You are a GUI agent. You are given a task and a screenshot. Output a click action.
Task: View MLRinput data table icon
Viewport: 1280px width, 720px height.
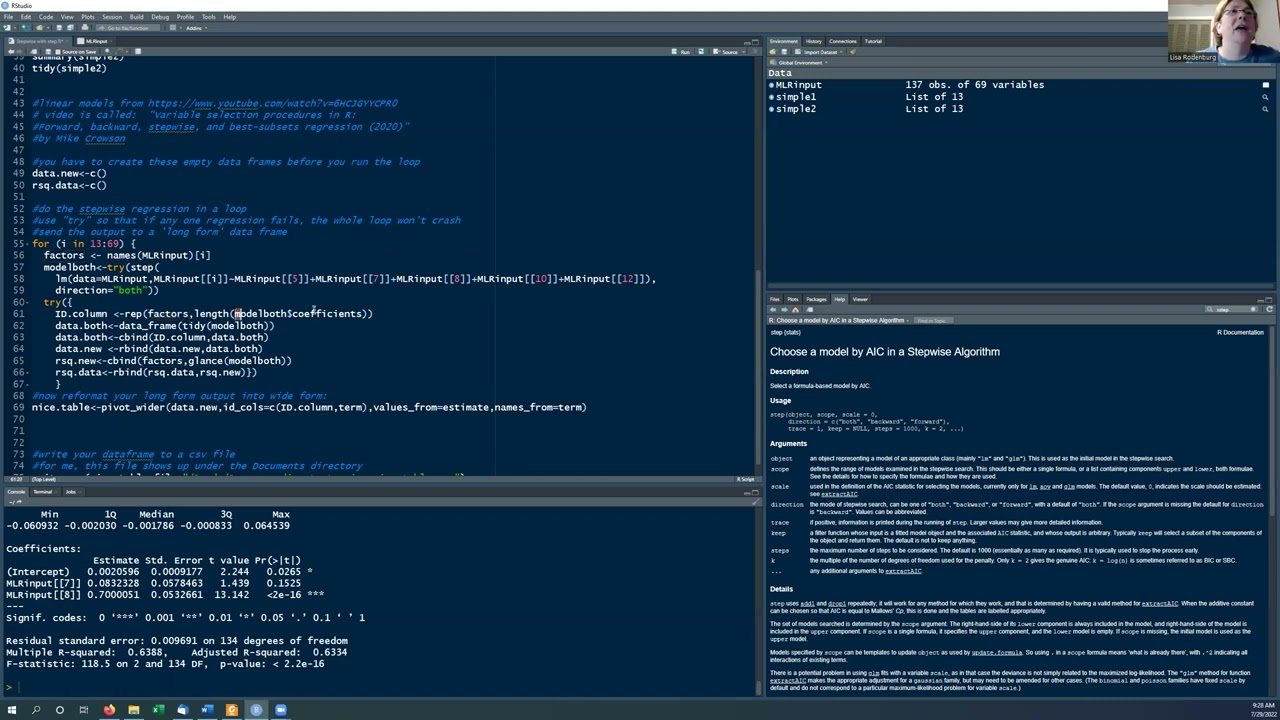click(x=1265, y=85)
